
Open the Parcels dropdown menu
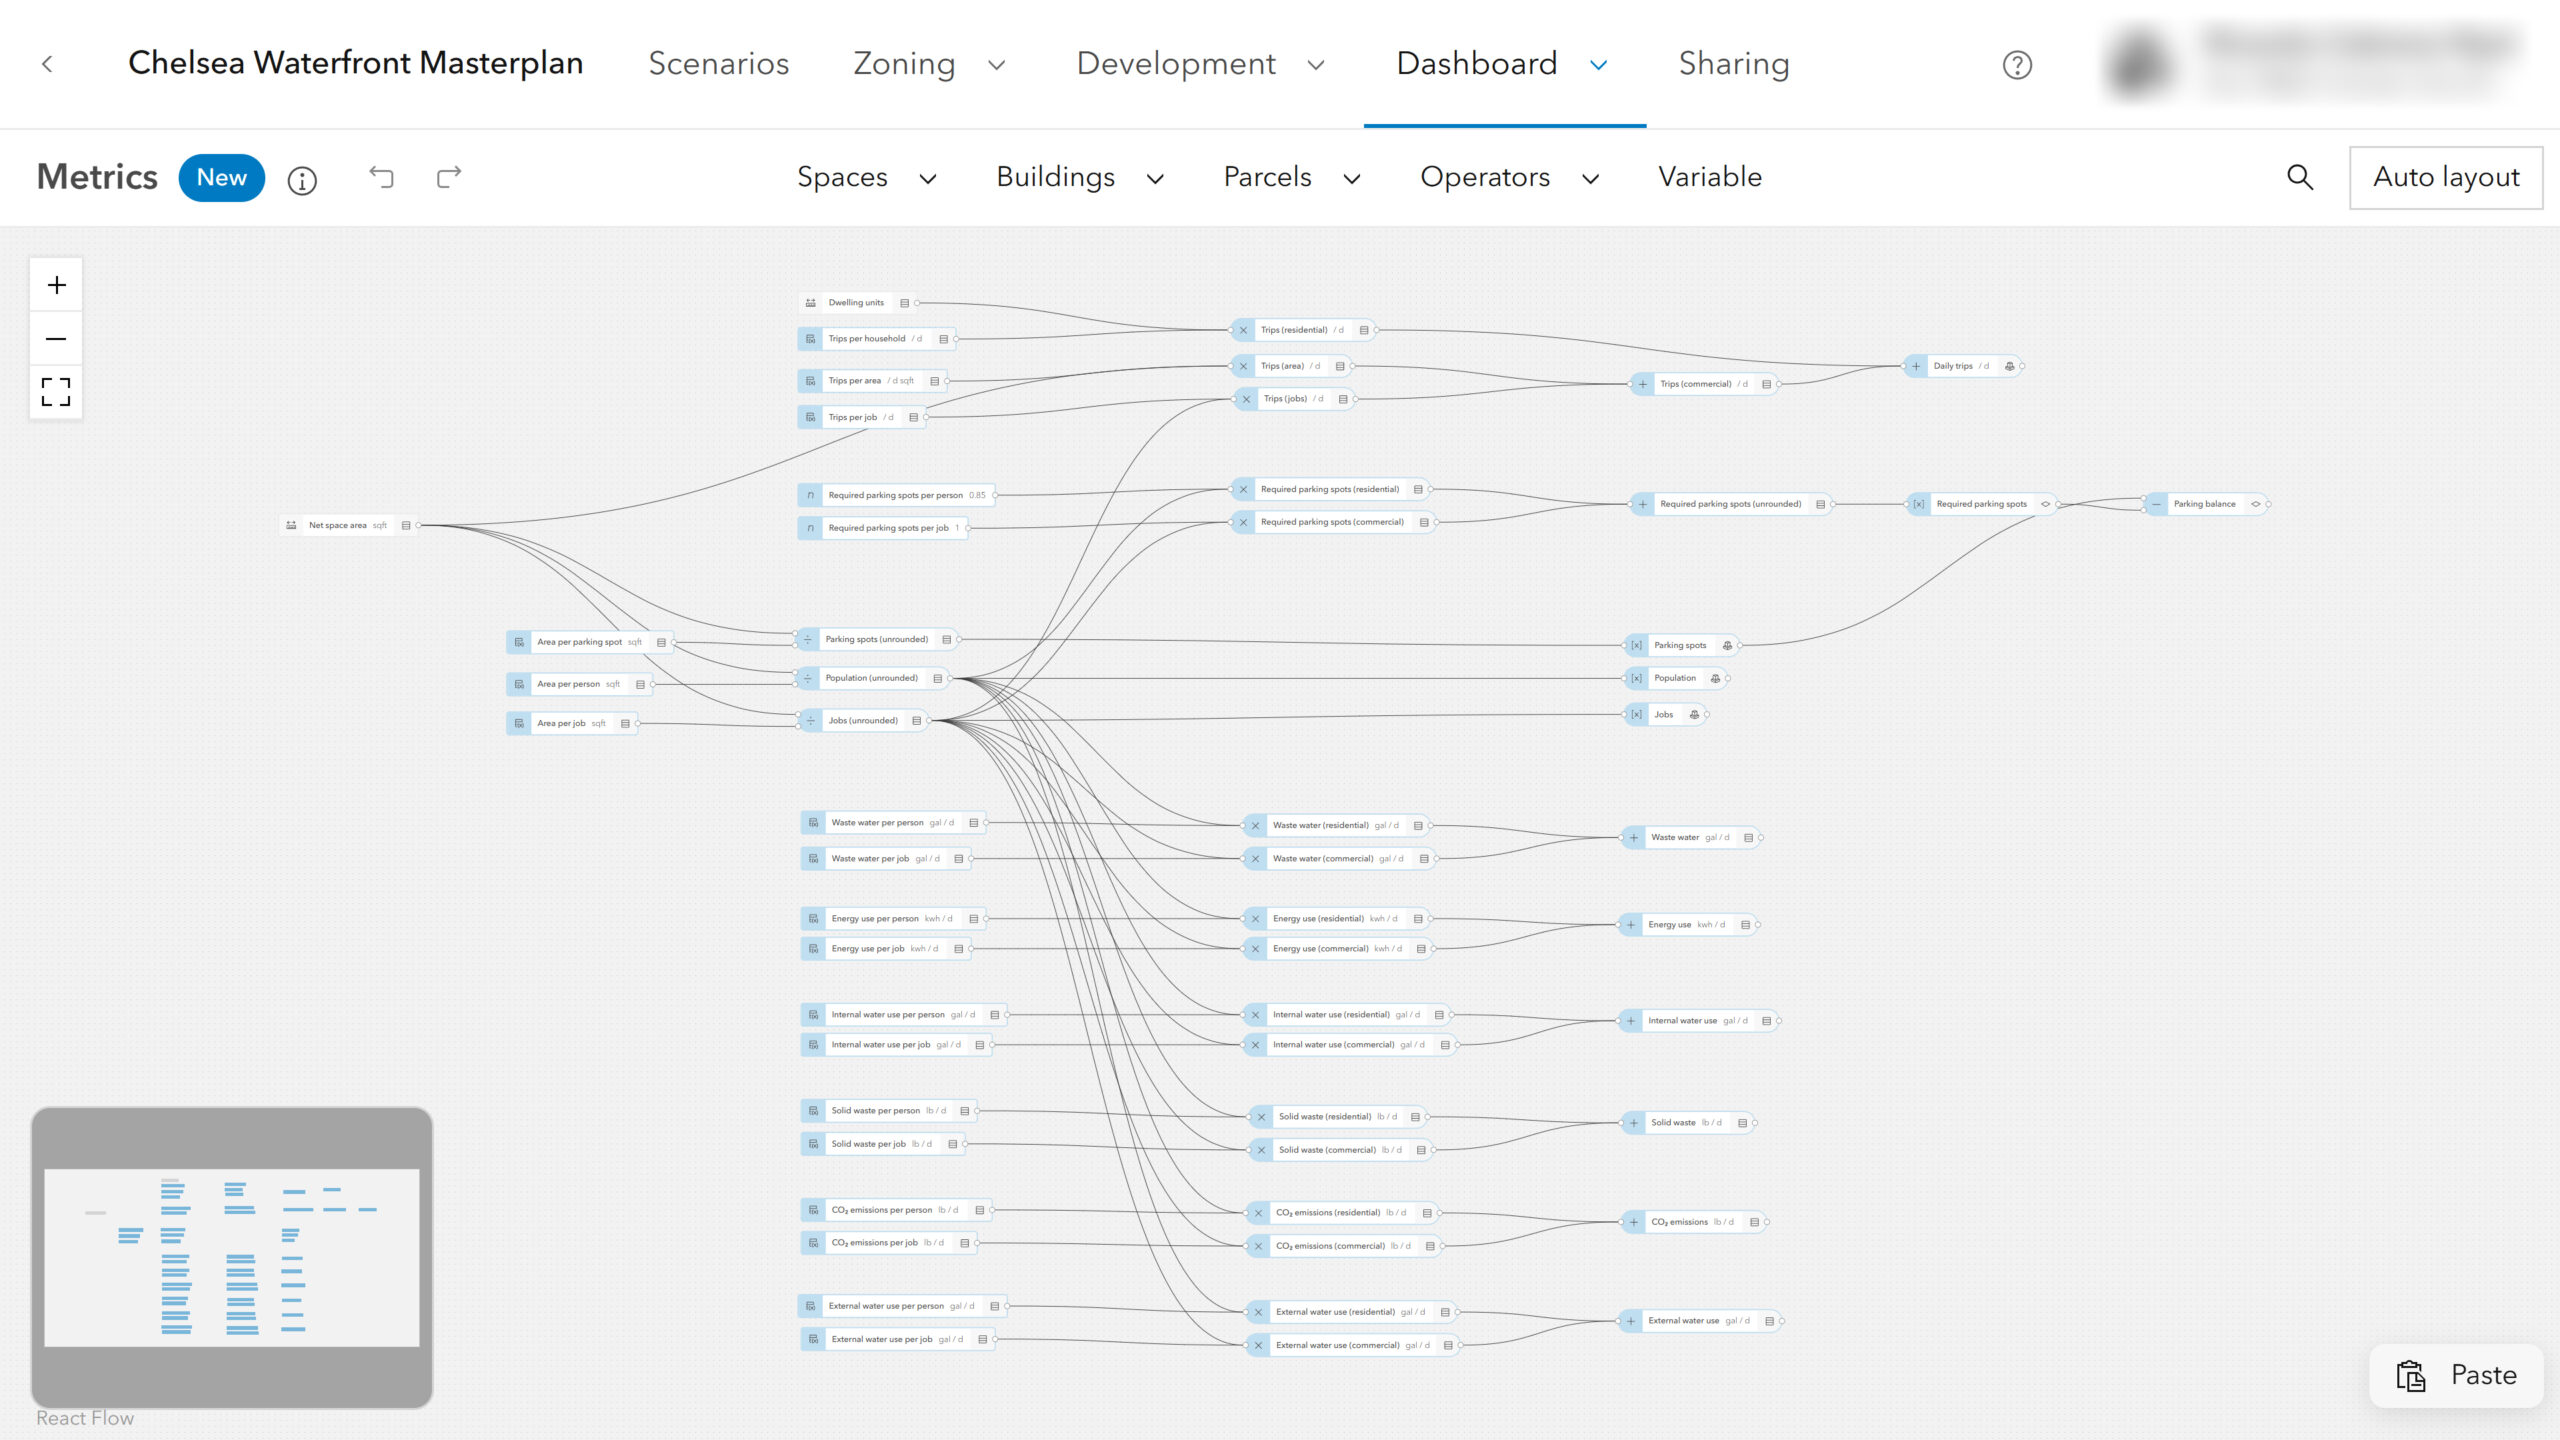1292,177
